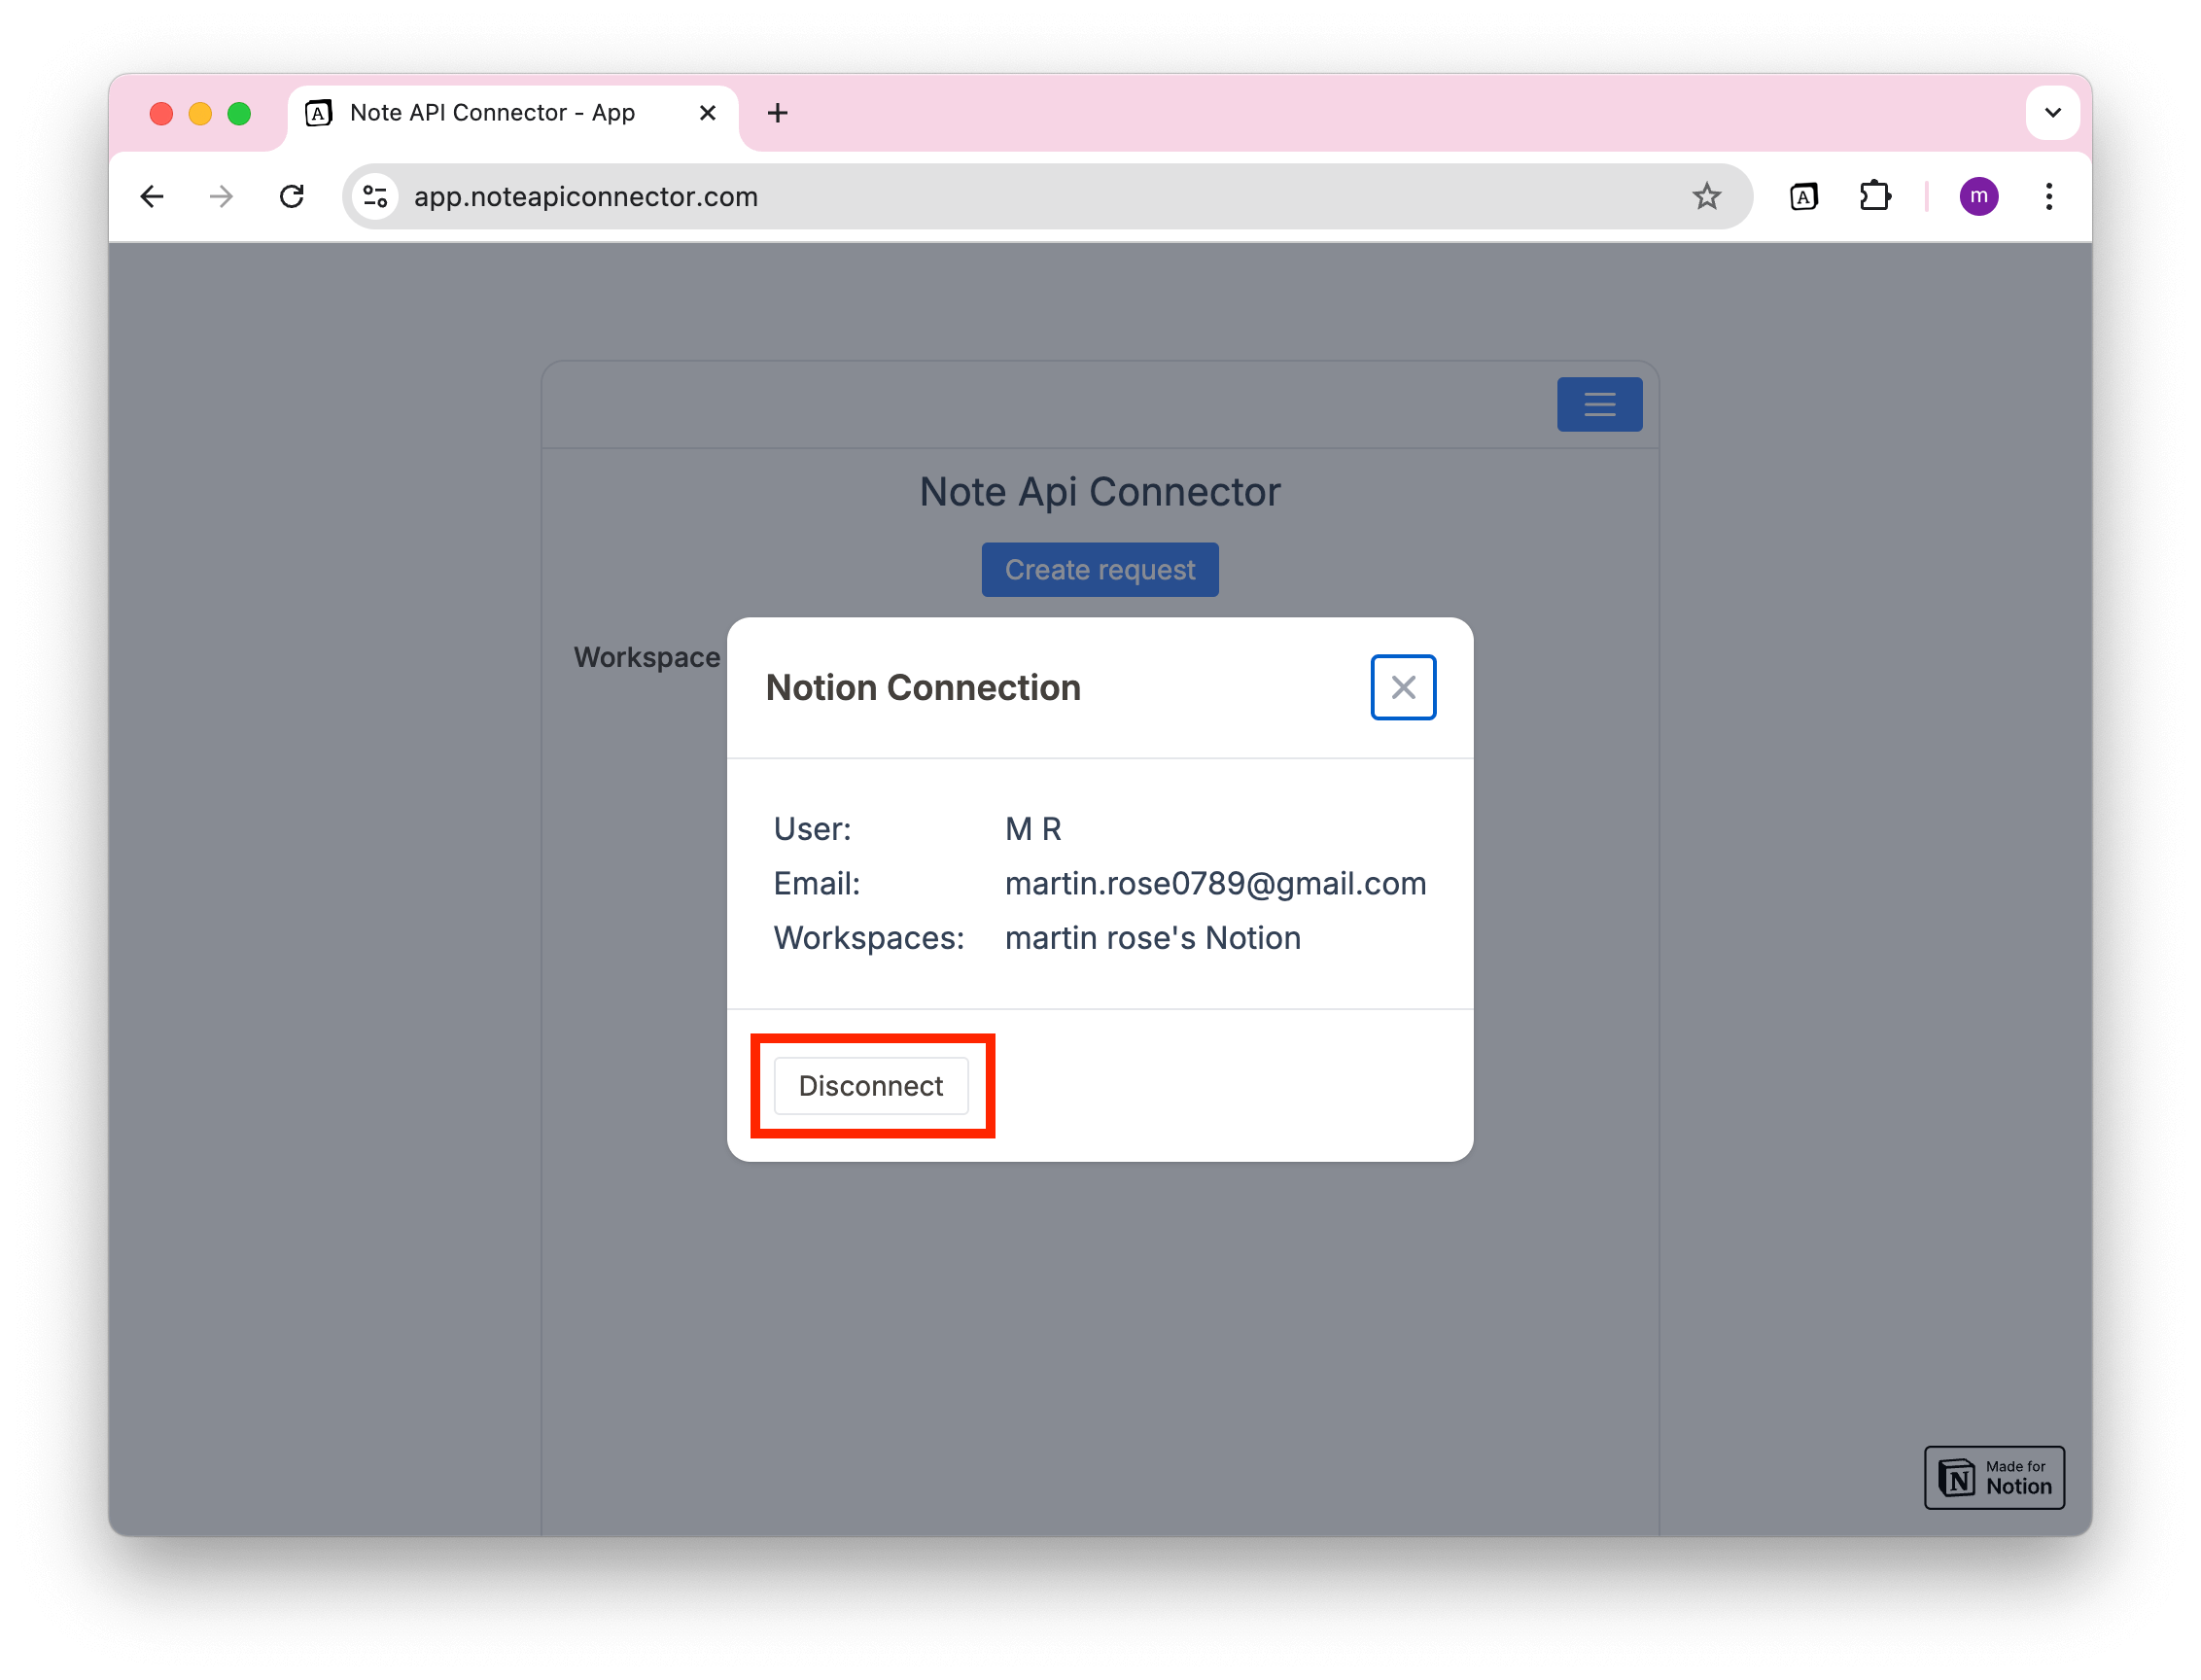This screenshot has height=1680, width=2201.
Task: Select the Note API Connector tab
Action: tap(490, 113)
